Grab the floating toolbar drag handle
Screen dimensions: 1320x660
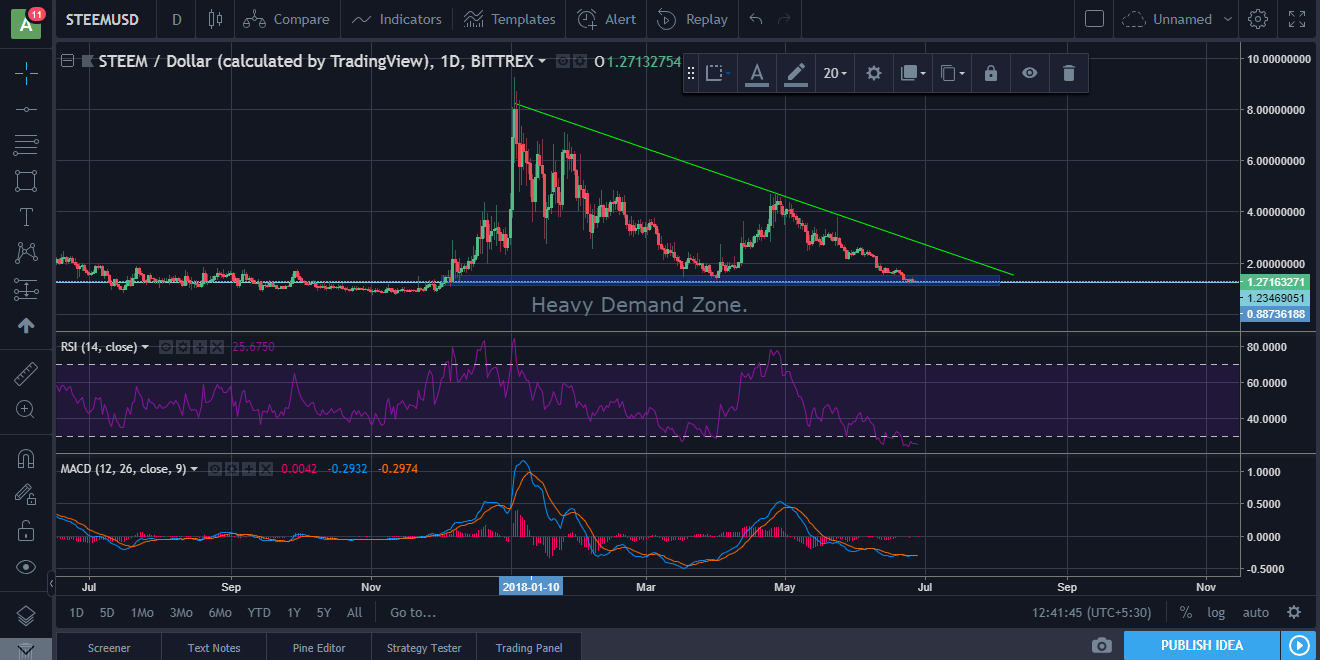pos(690,73)
